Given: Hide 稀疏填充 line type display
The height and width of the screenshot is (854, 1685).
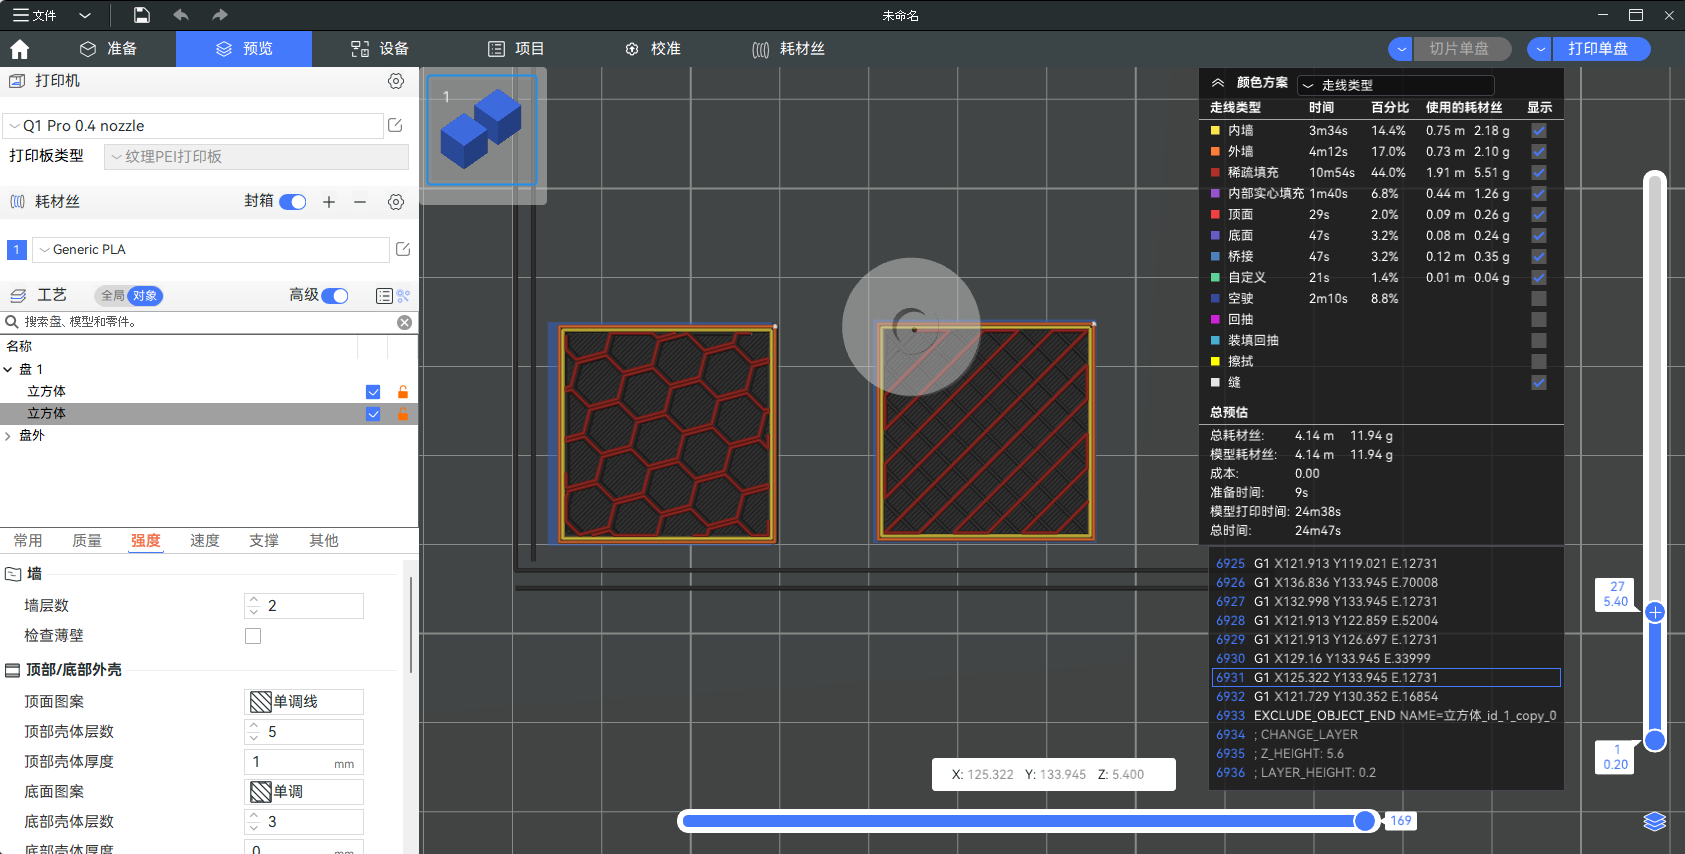Looking at the screenshot, I should (1539, 173).
